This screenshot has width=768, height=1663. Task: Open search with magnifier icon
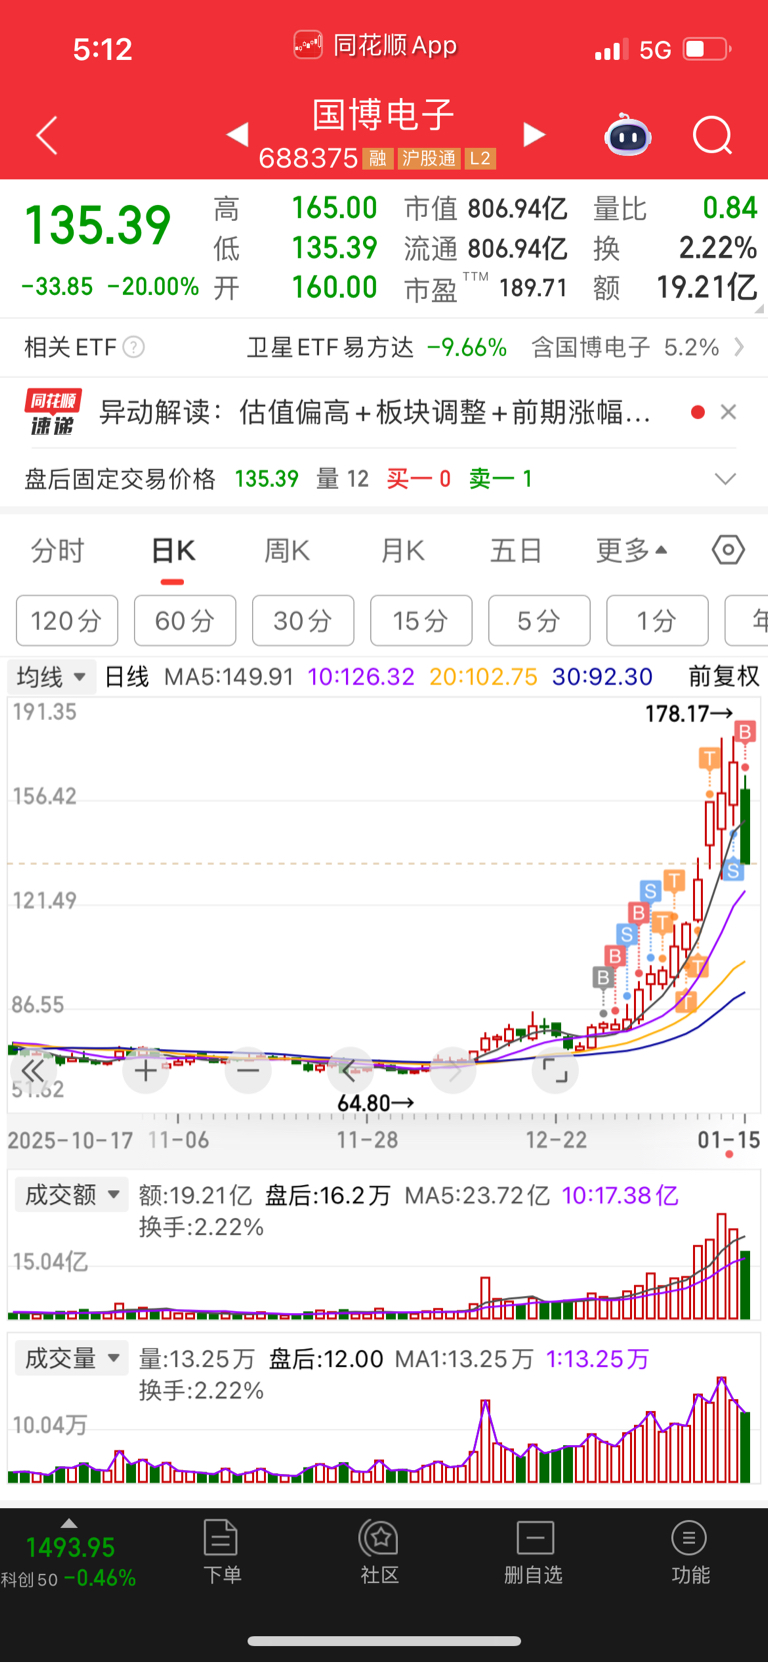click(713, 135)
